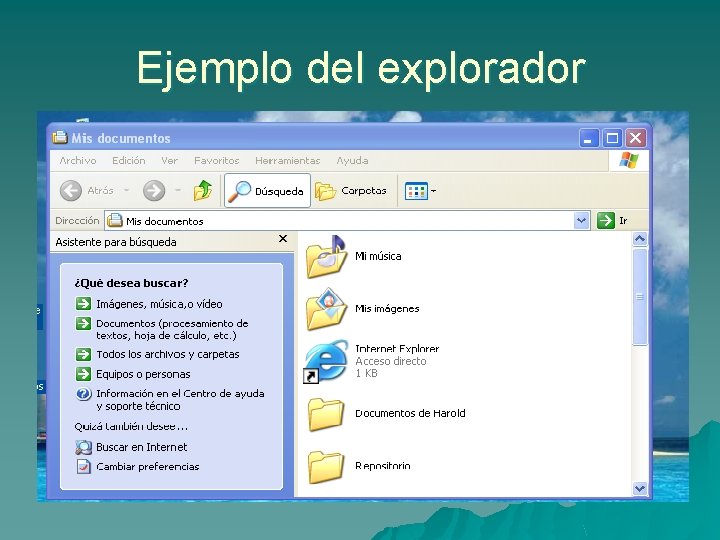Viewport: 720px width, 540px height.
Task: Click the Cambiar preferencias checklist icon
Action: 83,467
